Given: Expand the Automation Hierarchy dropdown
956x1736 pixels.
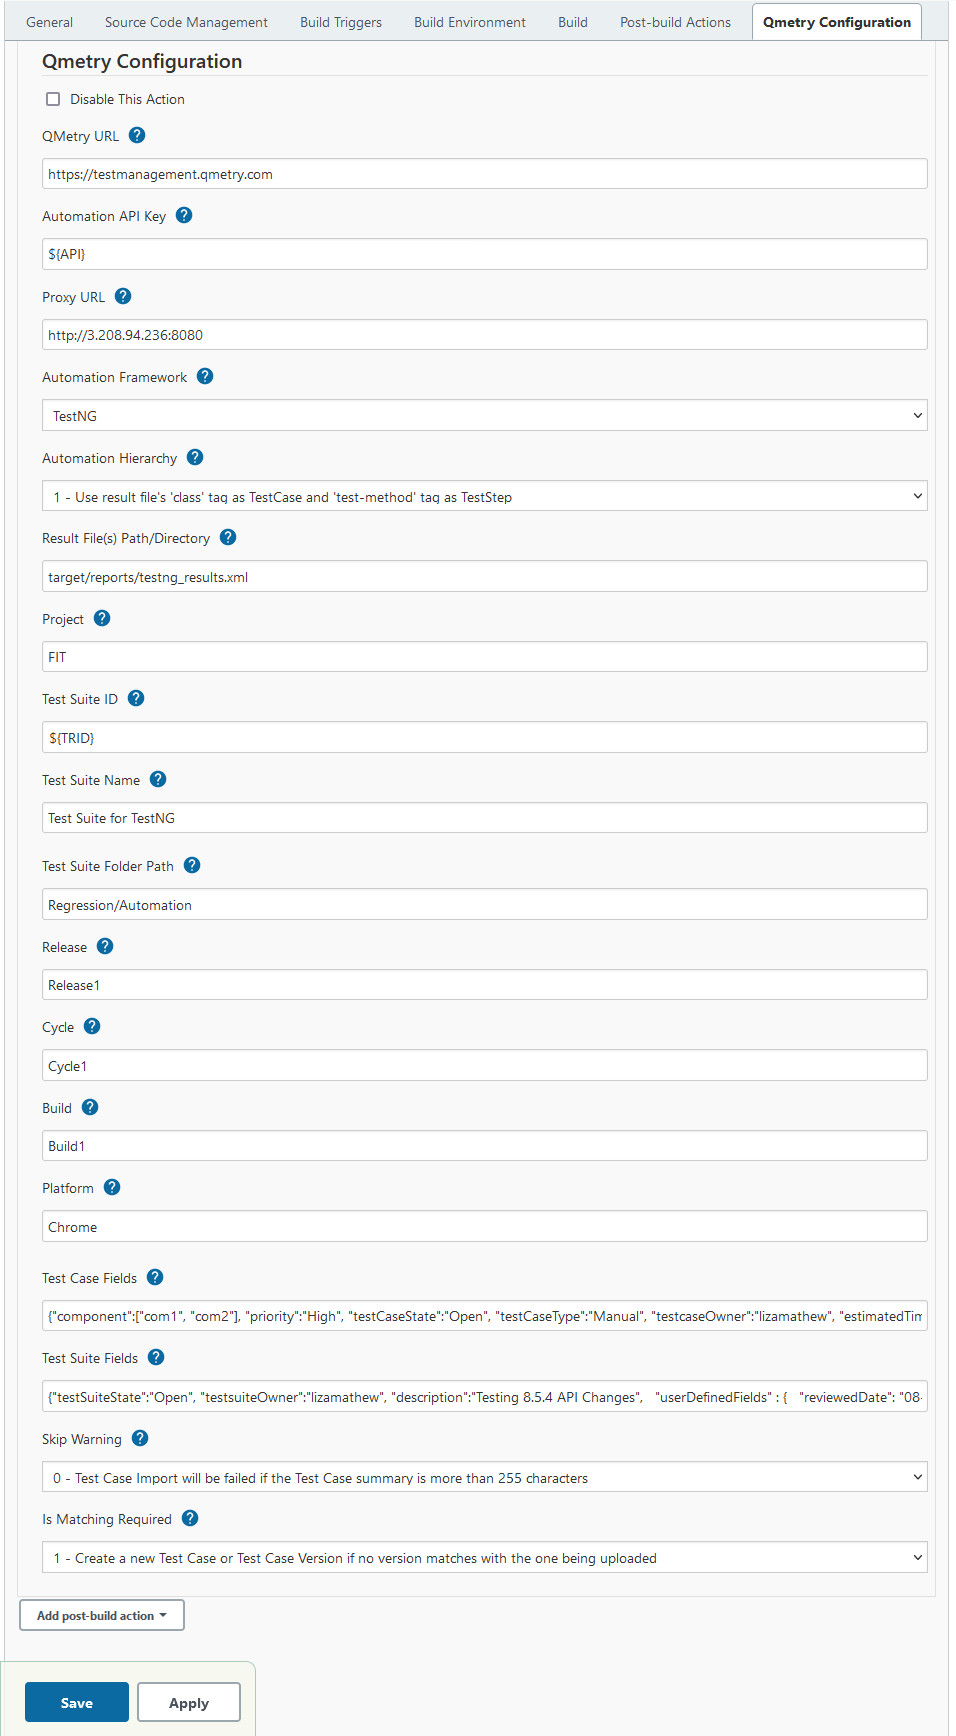Looking at the screenshot, I should coord(484,497).
